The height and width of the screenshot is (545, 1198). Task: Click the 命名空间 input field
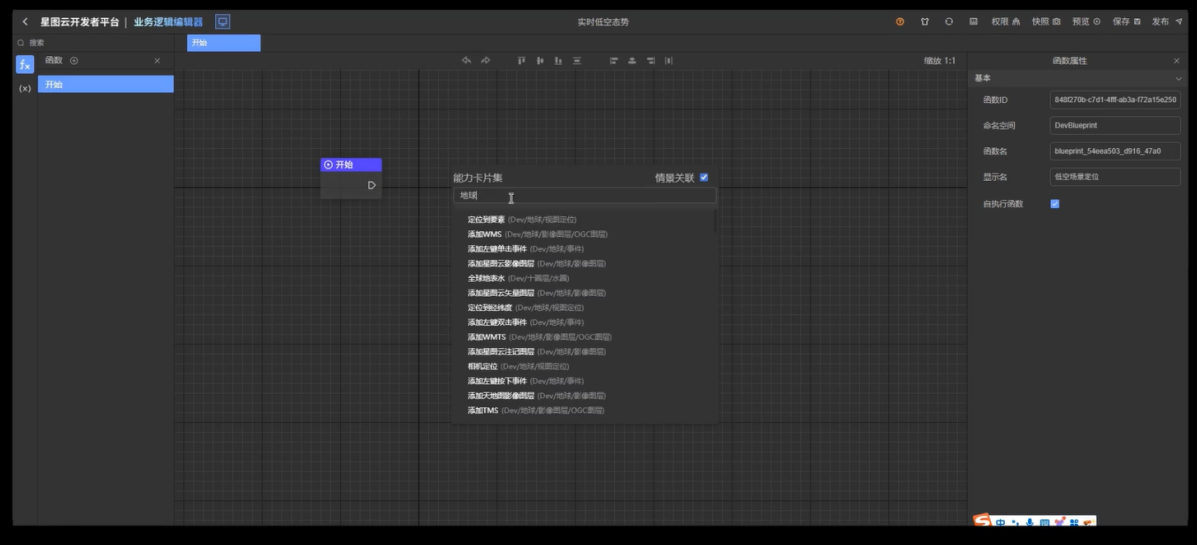coord(1115,125)
